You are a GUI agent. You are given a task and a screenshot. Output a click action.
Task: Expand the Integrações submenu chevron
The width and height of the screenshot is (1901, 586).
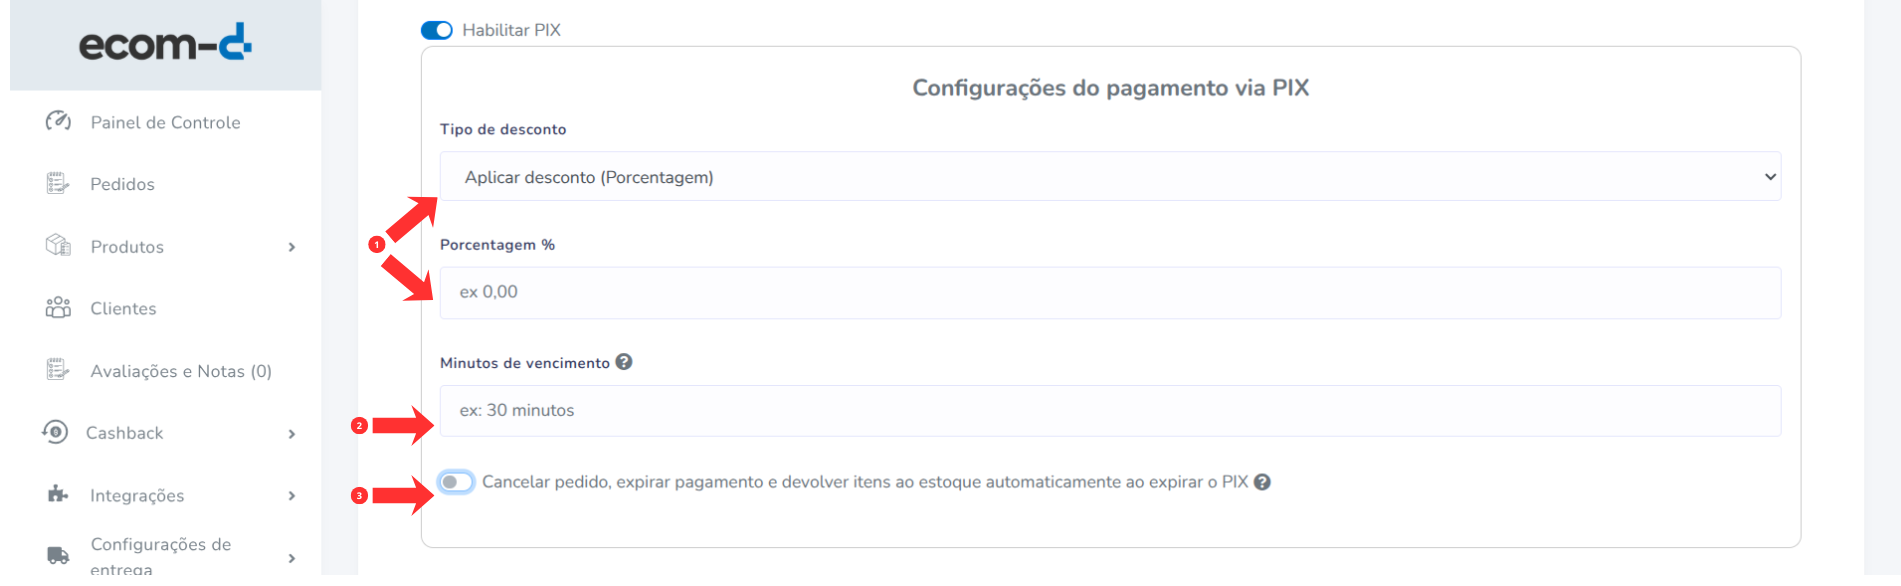tap(292, 496)
